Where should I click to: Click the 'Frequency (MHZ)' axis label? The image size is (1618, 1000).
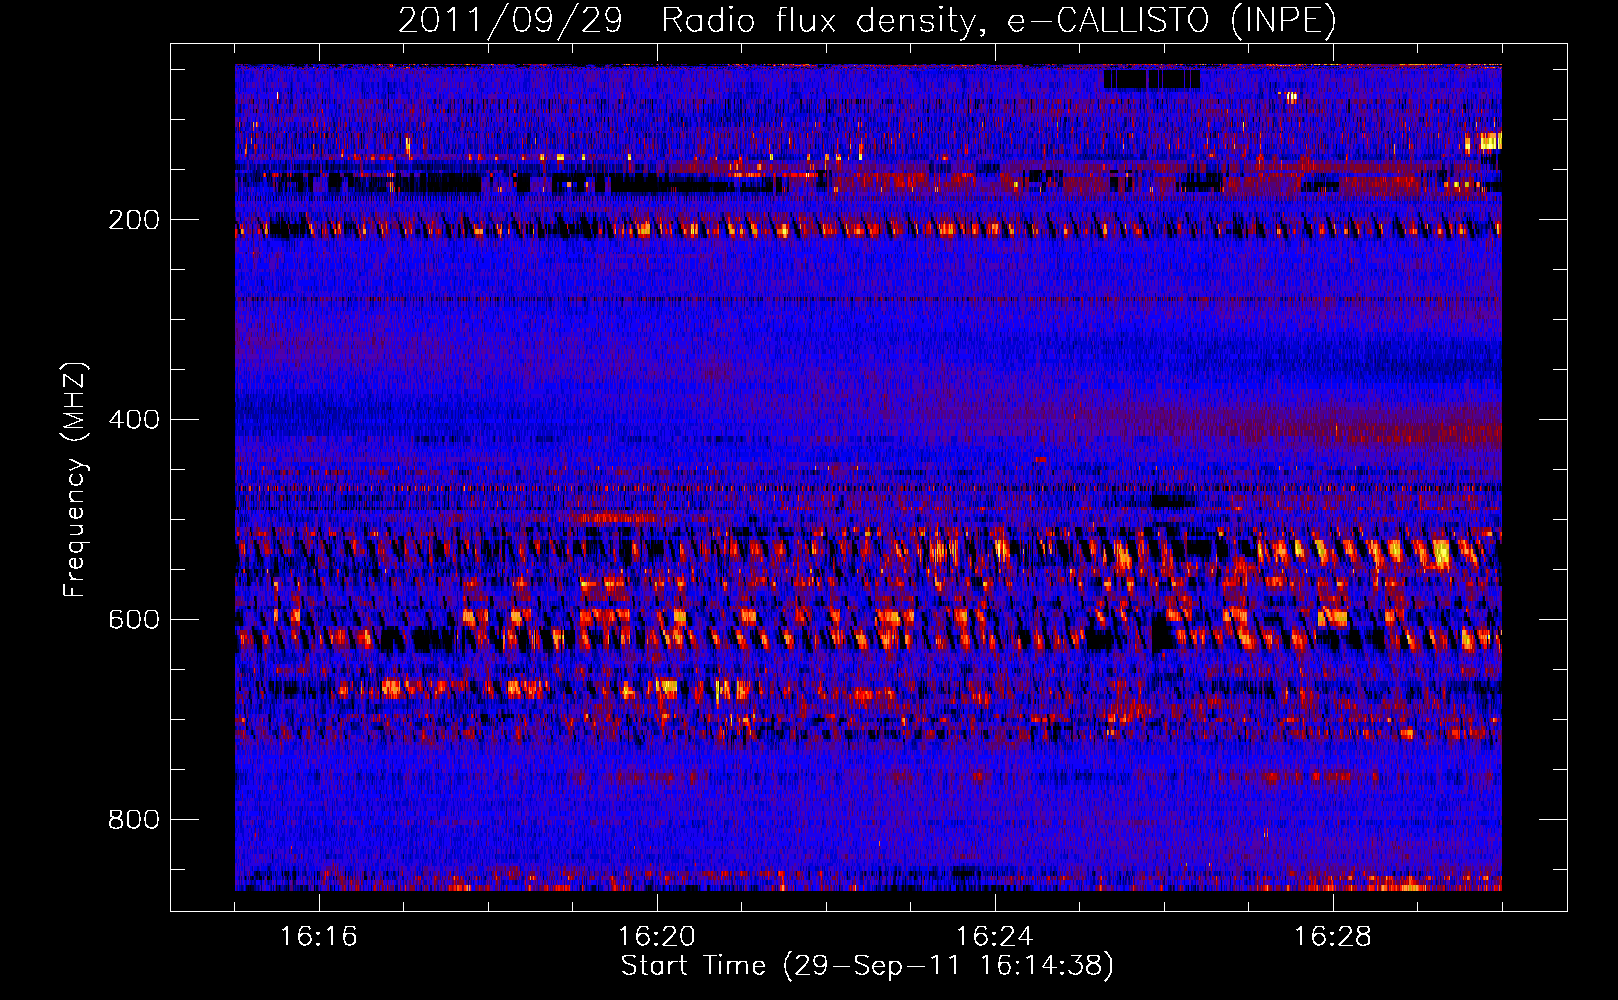(x=75, y=480)
